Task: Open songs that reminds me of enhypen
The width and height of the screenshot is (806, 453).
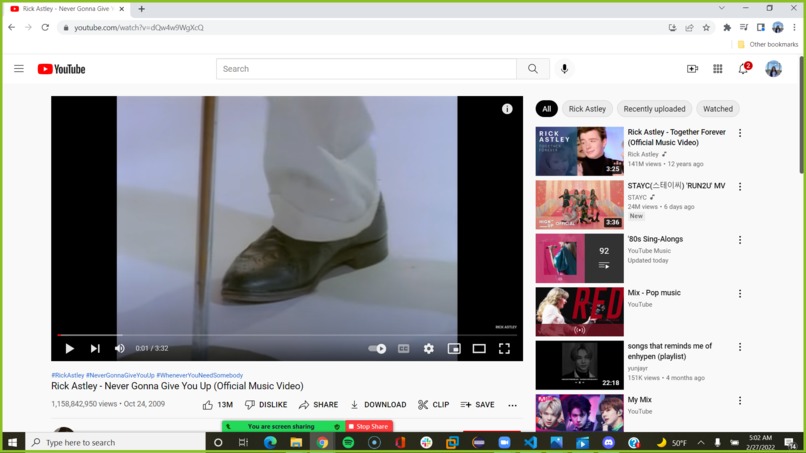Action: pyautogui.click(x=670, y=351)
